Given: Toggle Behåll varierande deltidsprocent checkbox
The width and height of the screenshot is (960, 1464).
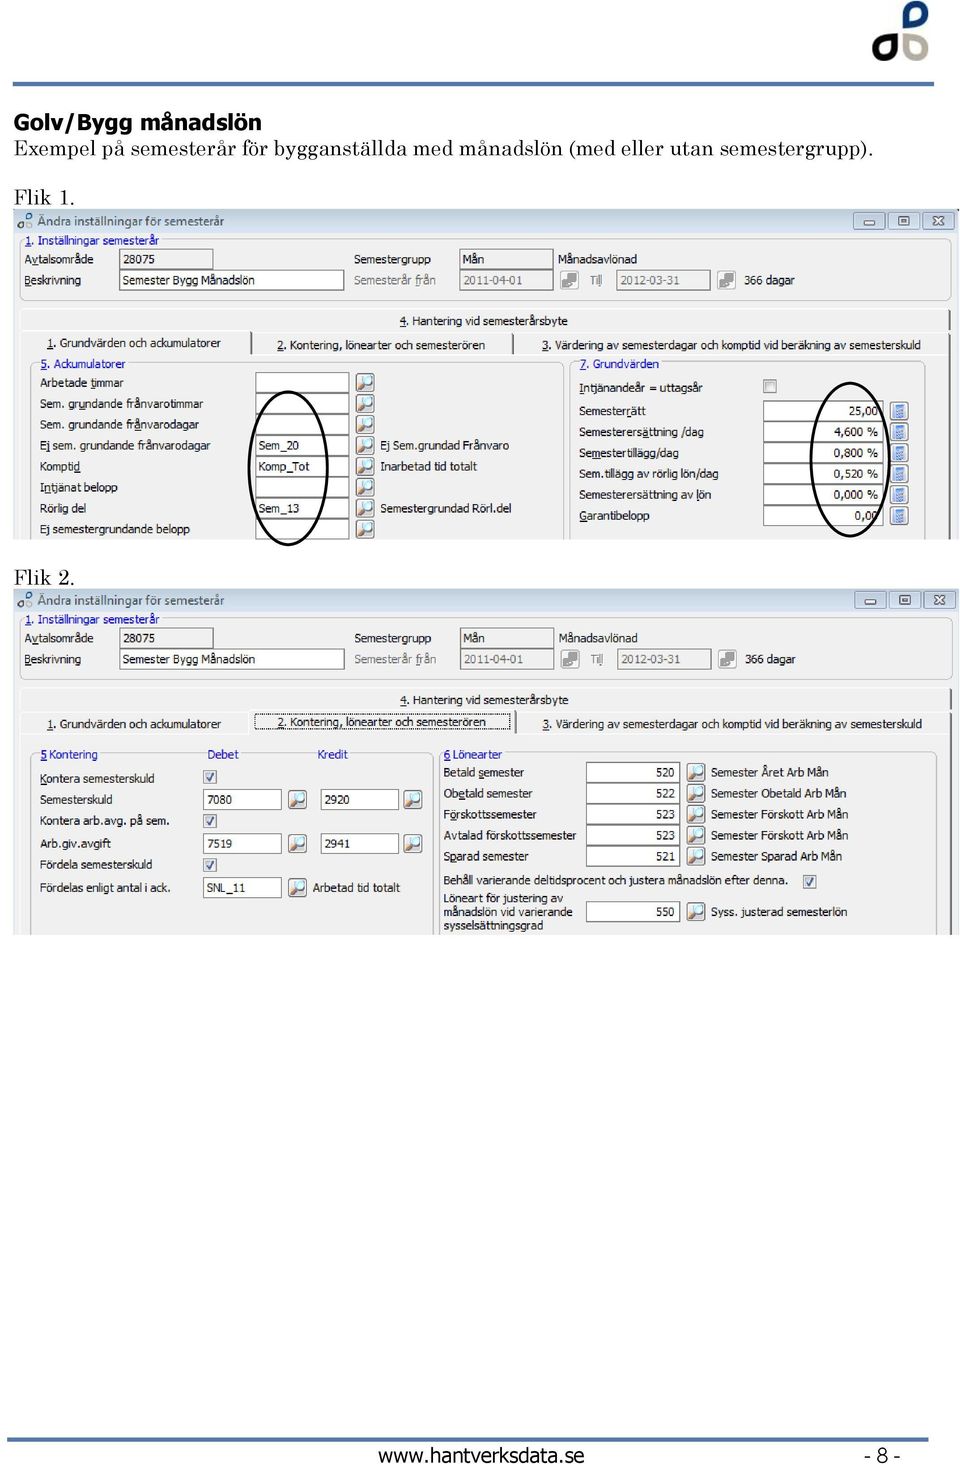Looking at the screenshot, I should pos(810,882).
